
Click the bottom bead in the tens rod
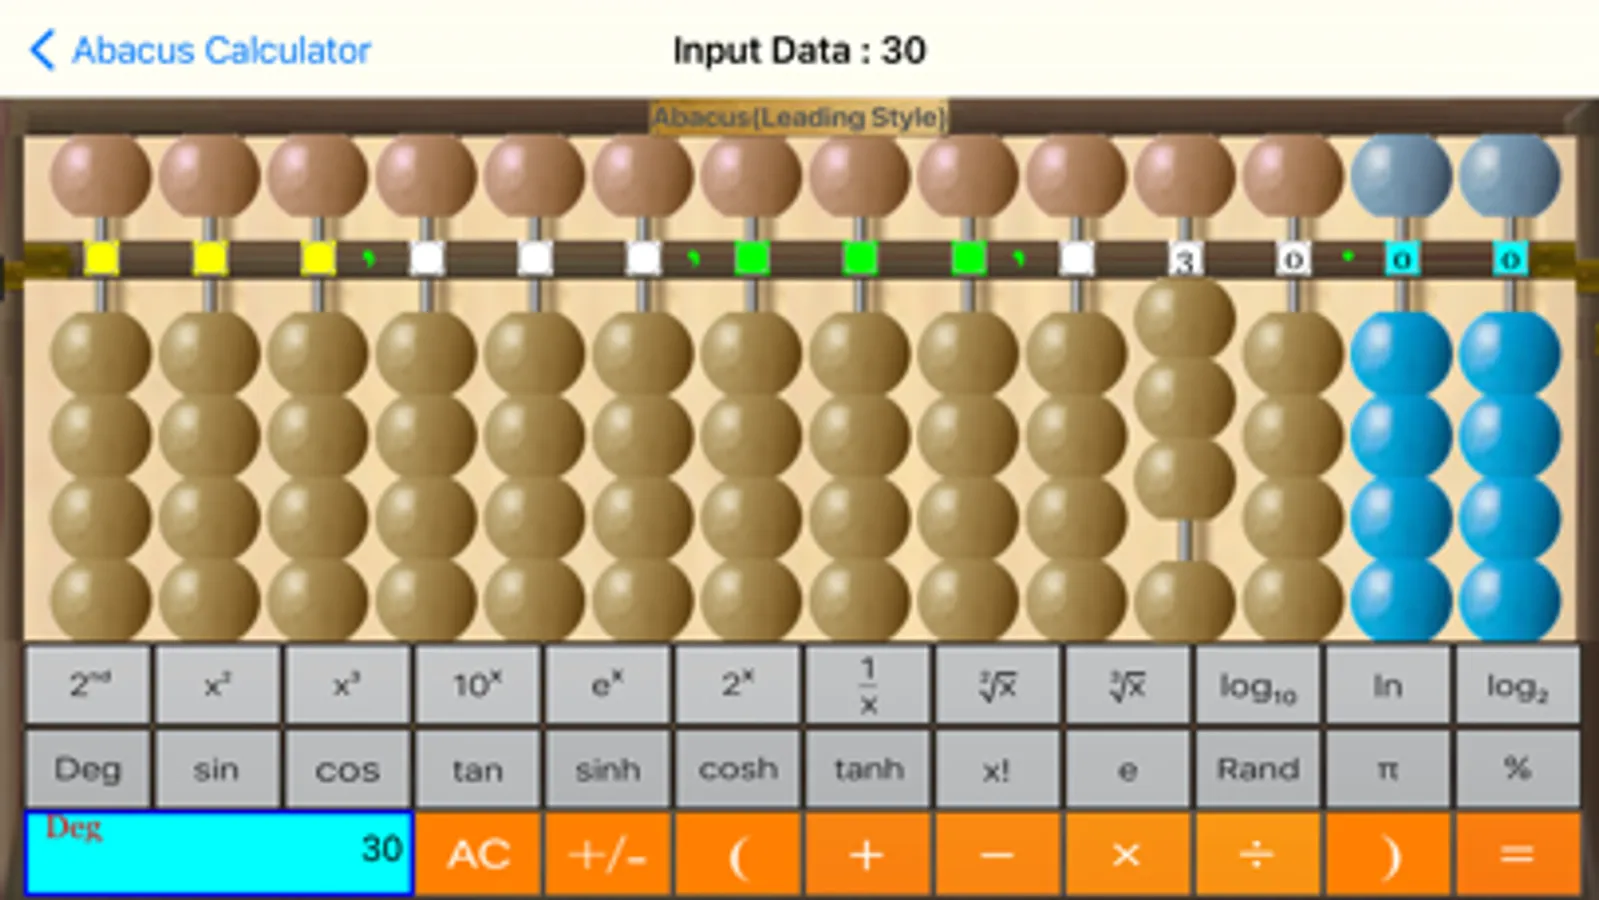(1185, 600)
